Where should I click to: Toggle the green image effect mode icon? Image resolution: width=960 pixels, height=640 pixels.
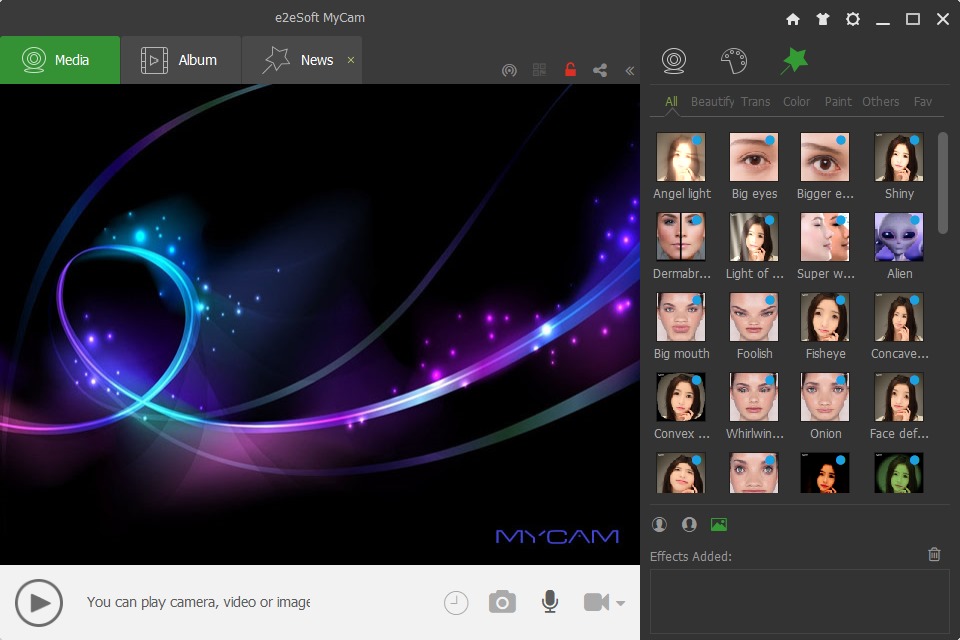click(718, 524)
